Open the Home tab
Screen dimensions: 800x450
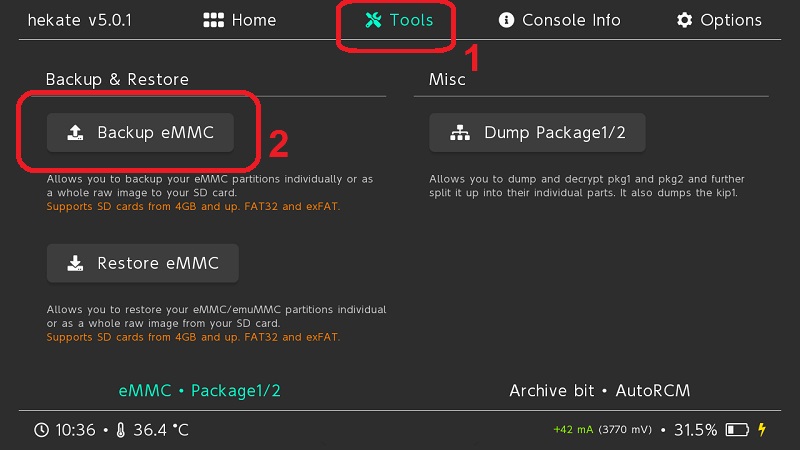pyautogui.click(x=240, y=20)
